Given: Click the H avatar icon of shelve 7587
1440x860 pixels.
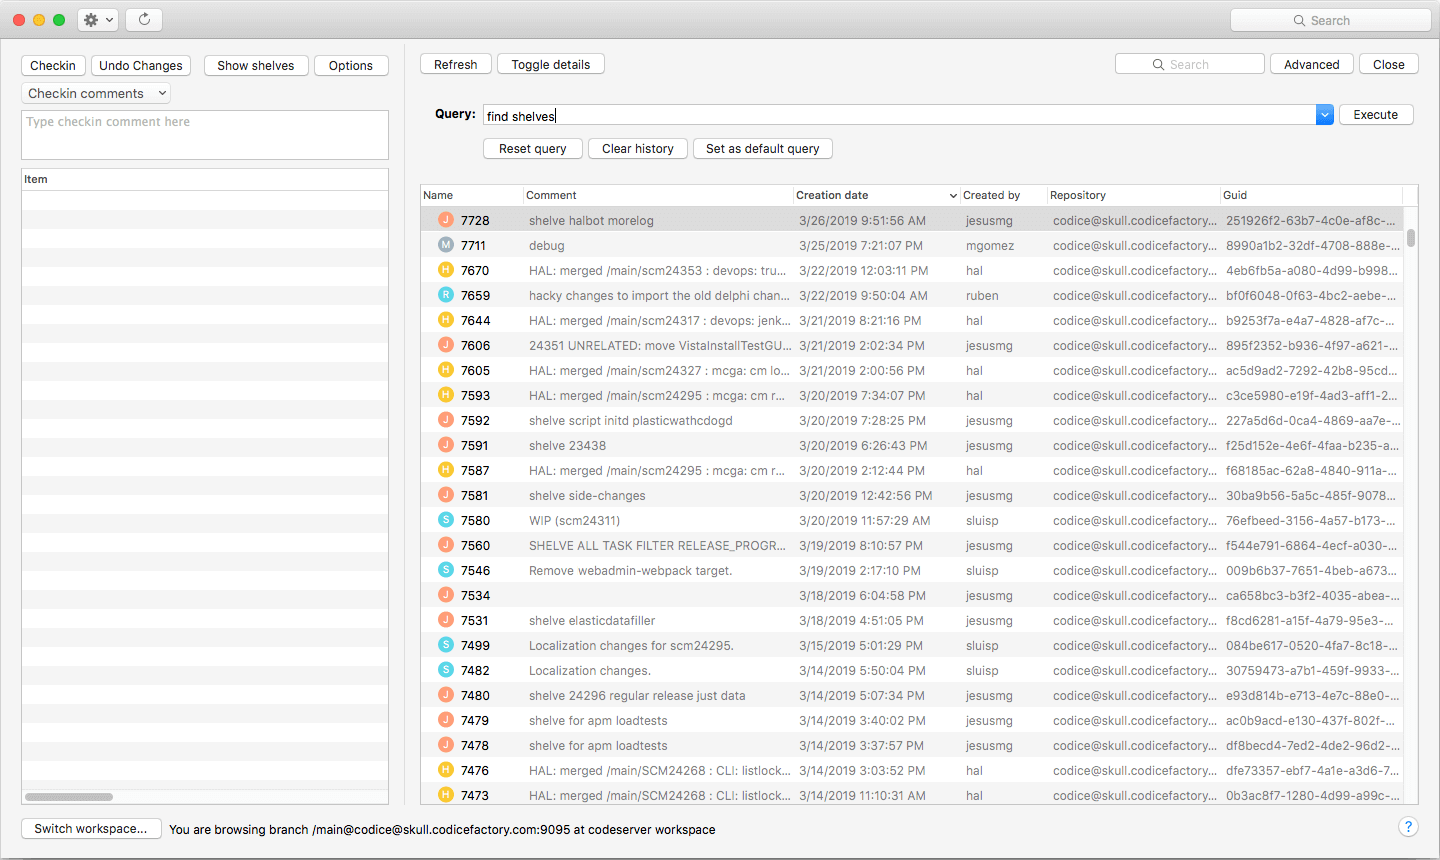Looking at the screenshot, I should click(x=446, y=470).
